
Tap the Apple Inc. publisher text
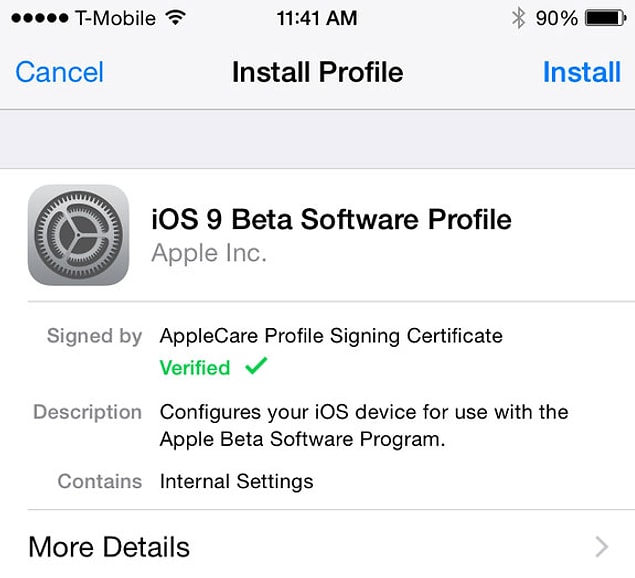point(209,253)
